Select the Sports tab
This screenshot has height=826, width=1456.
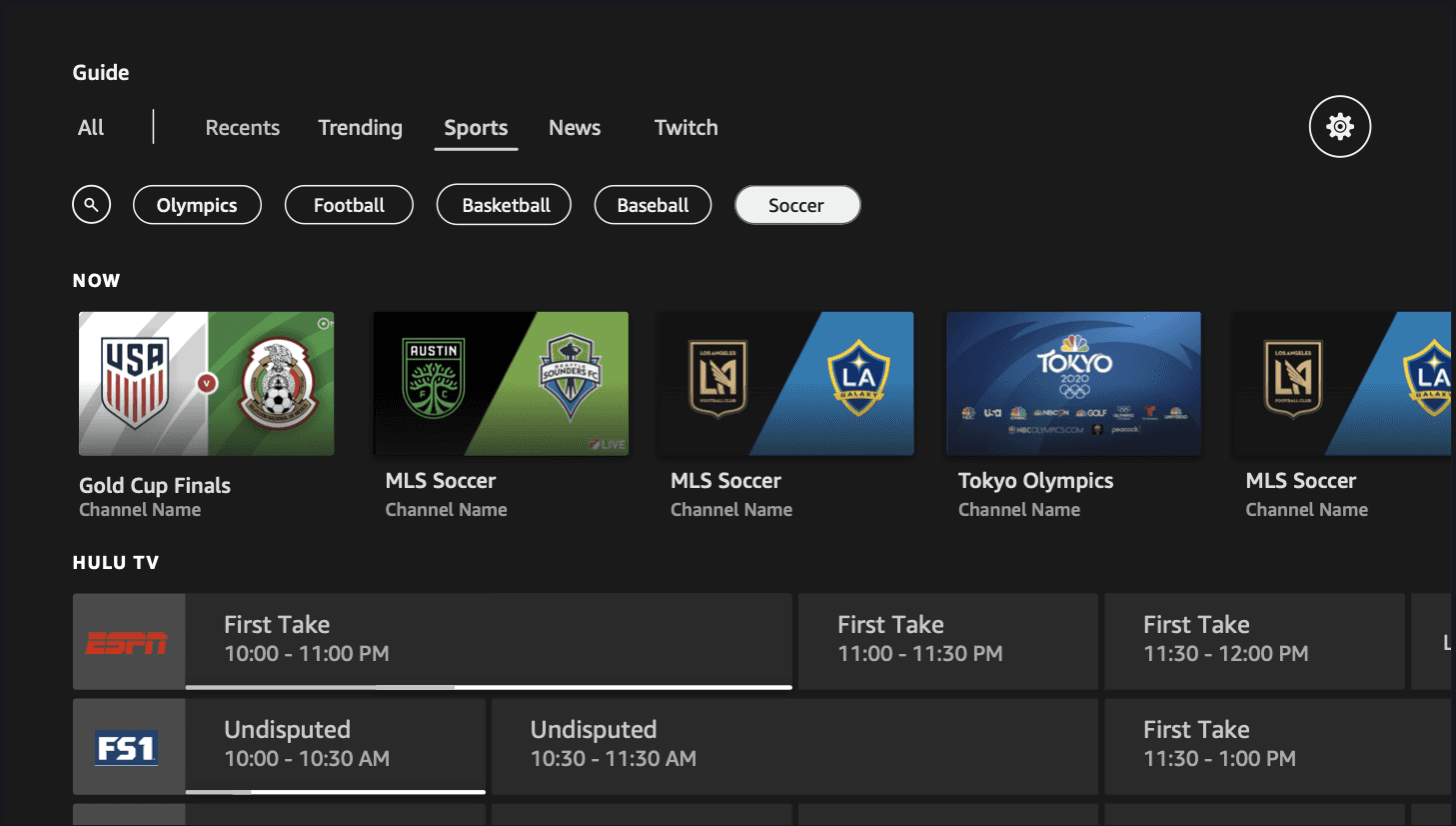(x=476, y=128)
